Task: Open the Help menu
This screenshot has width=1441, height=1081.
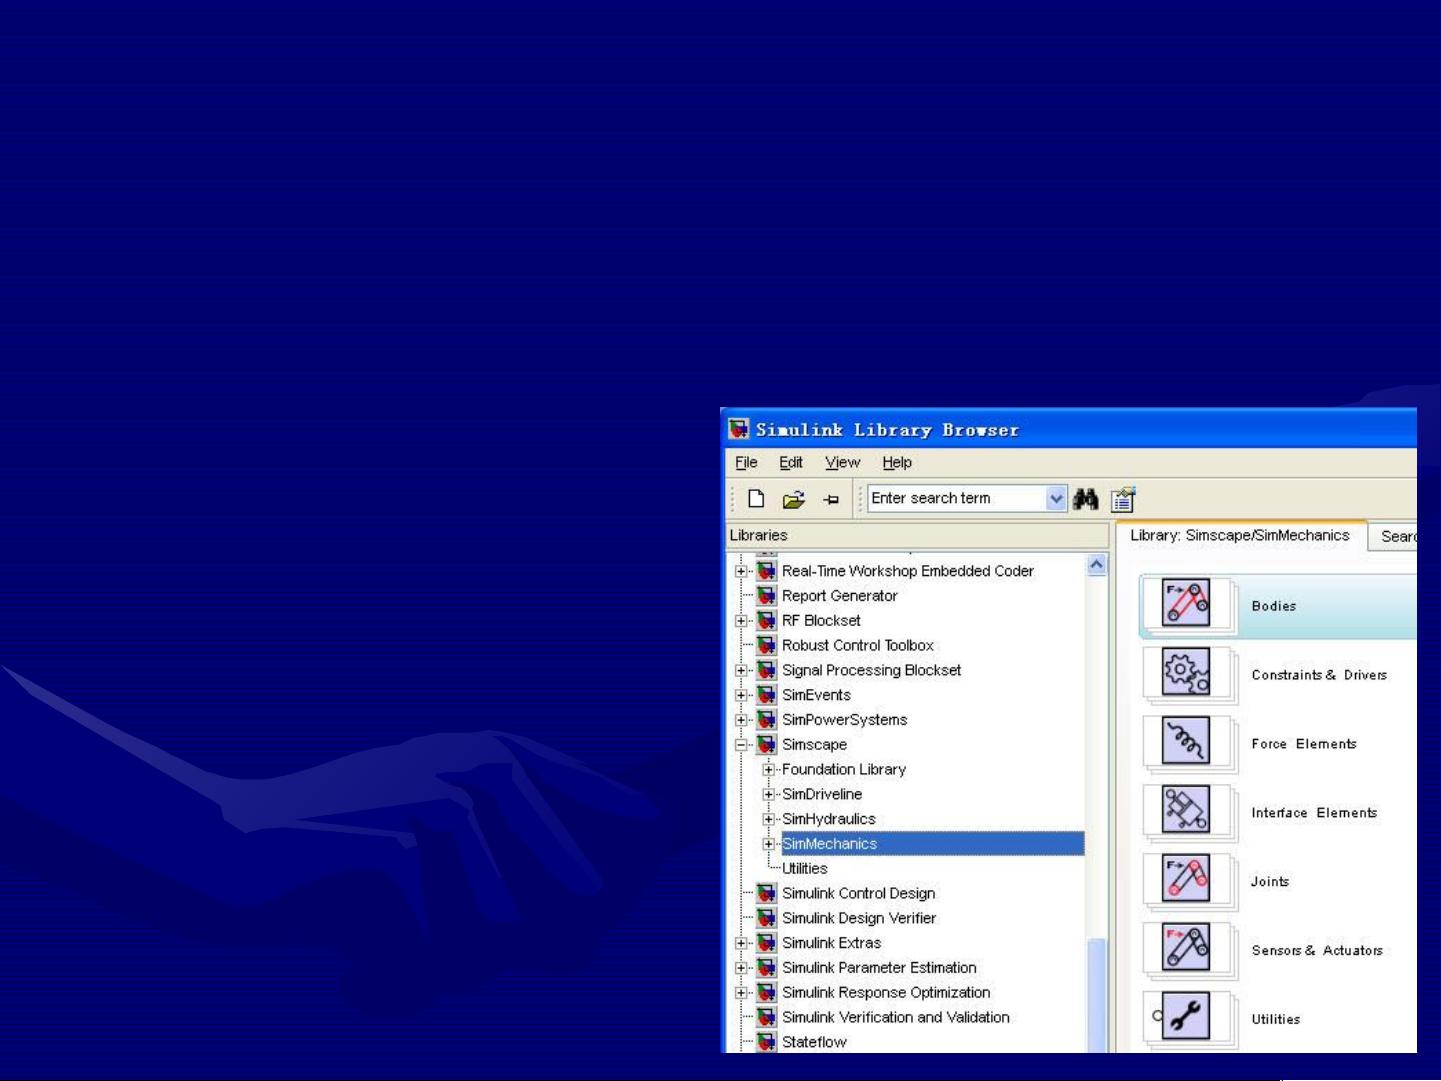Action: click(897, 462)
